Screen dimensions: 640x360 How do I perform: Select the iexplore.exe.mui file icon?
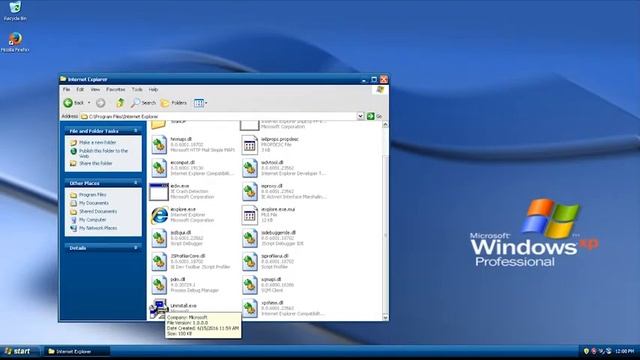click(249, 215)
